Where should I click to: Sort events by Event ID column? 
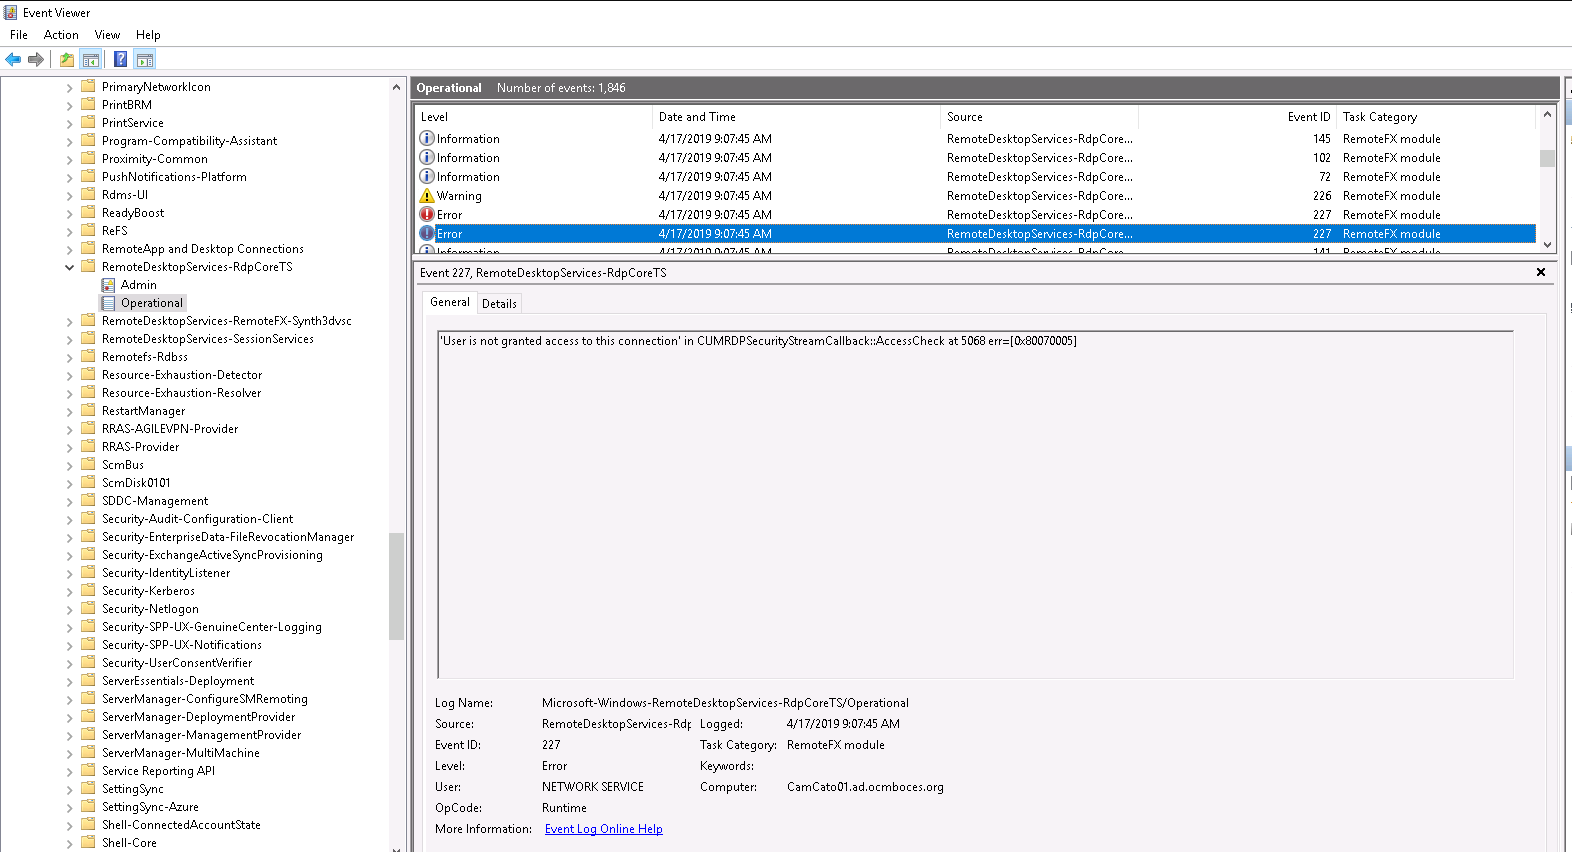1236,117
